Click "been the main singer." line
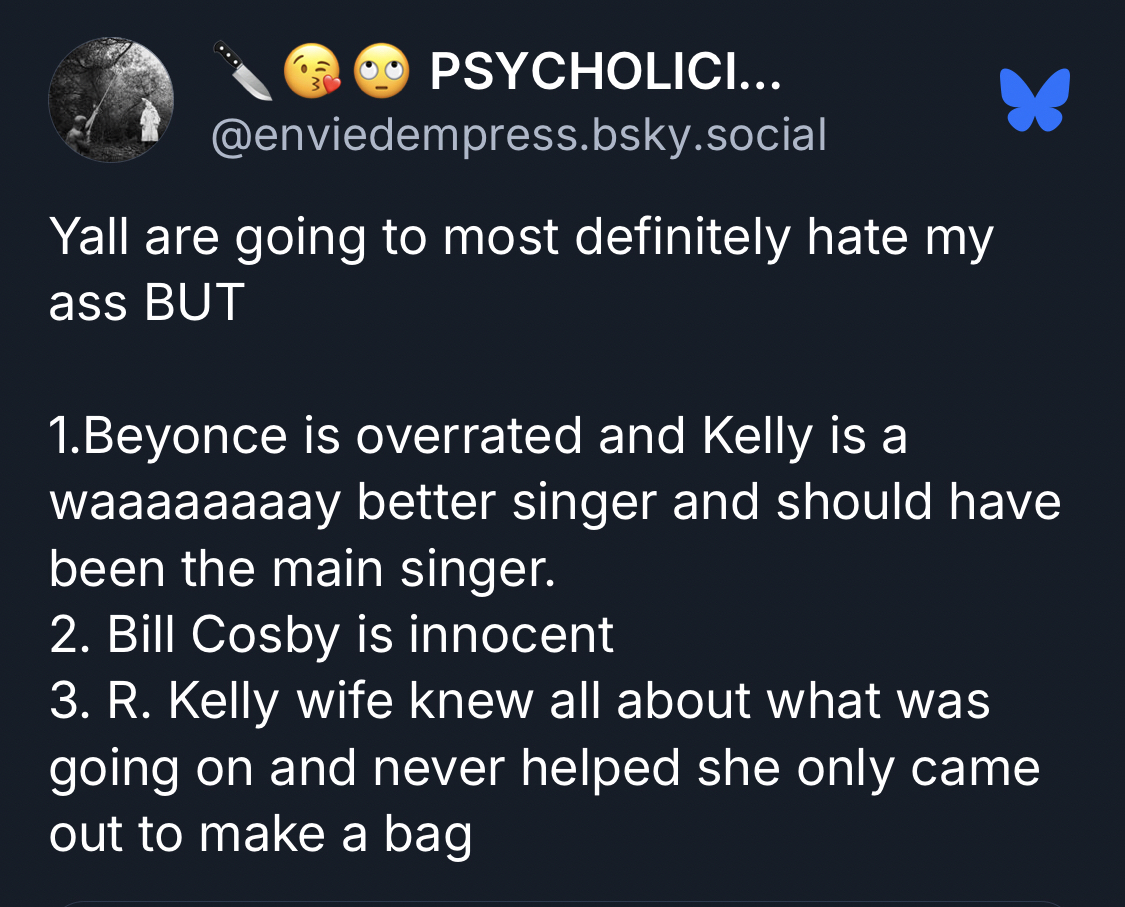Viewport: 1125px width, 907px height. tap(301, 568)
